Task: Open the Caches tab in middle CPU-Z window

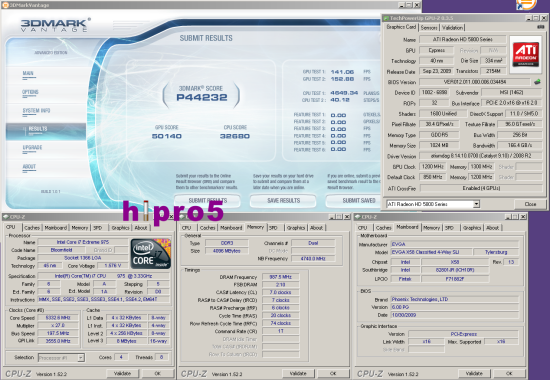Action: tap(208, 228)
